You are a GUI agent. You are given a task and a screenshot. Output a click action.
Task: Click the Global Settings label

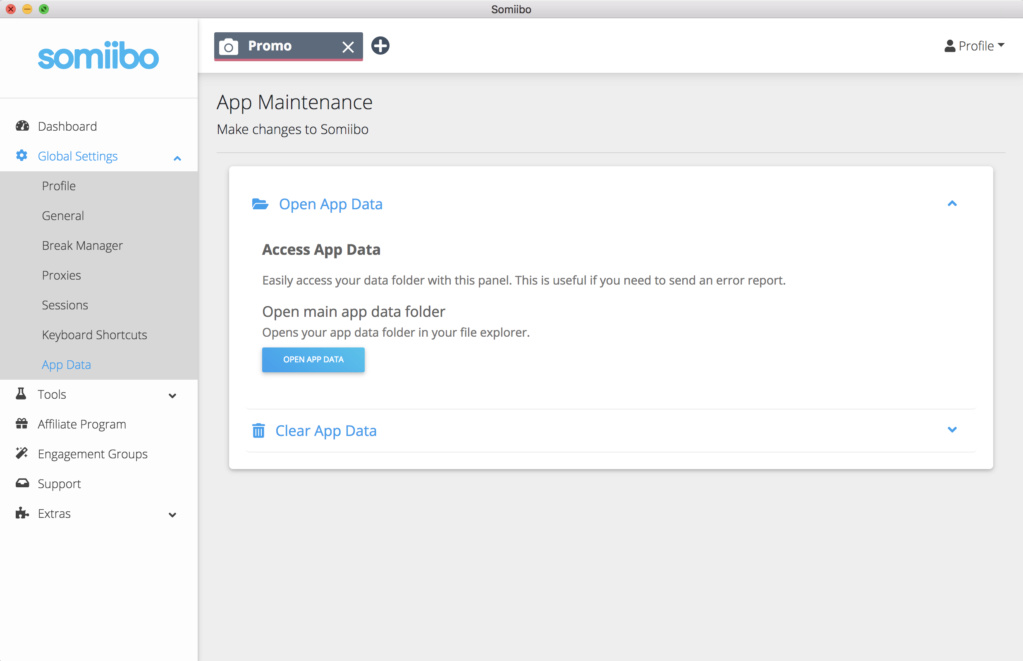pyautogui.click(x=78, y=156)
